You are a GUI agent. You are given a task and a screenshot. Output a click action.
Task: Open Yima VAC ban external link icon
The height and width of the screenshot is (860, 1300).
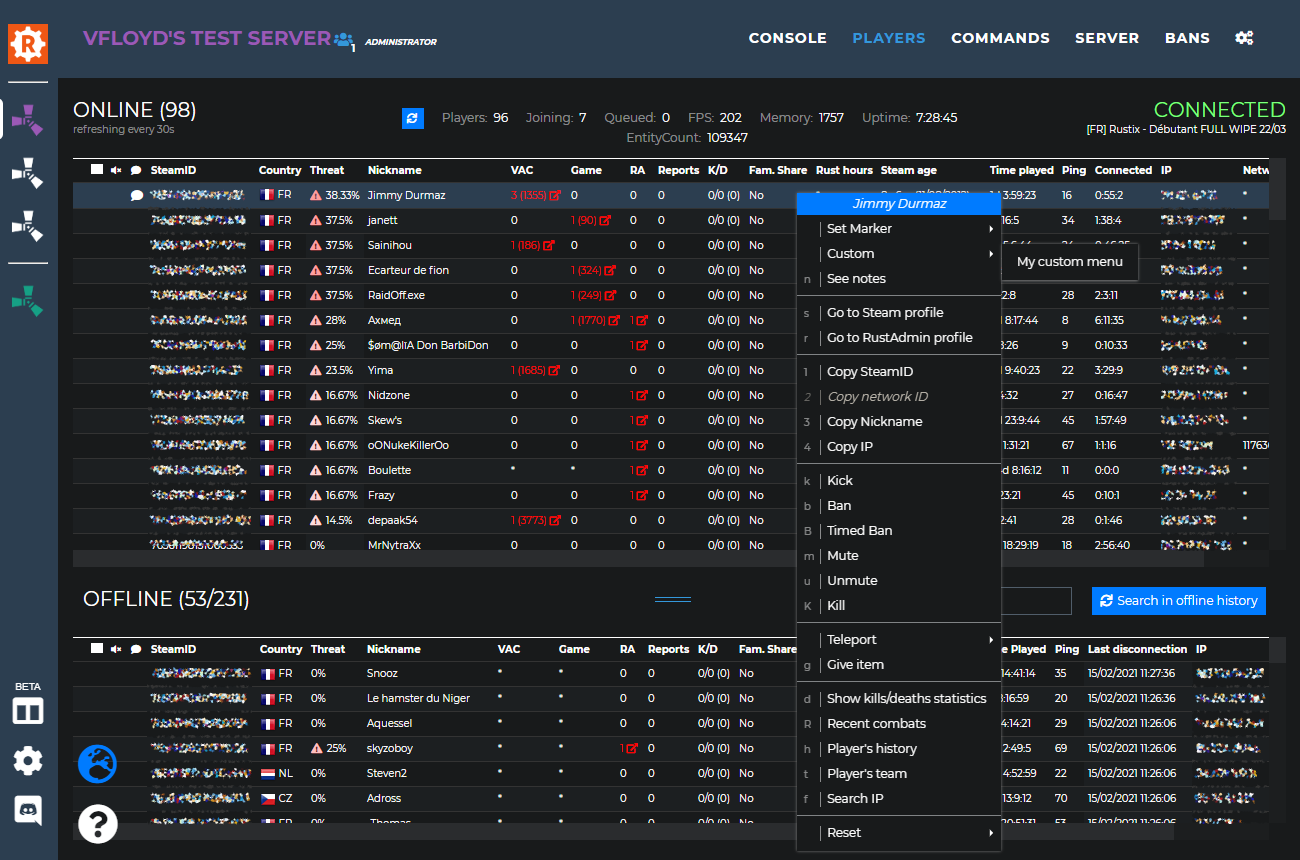(x=555, y=371)
